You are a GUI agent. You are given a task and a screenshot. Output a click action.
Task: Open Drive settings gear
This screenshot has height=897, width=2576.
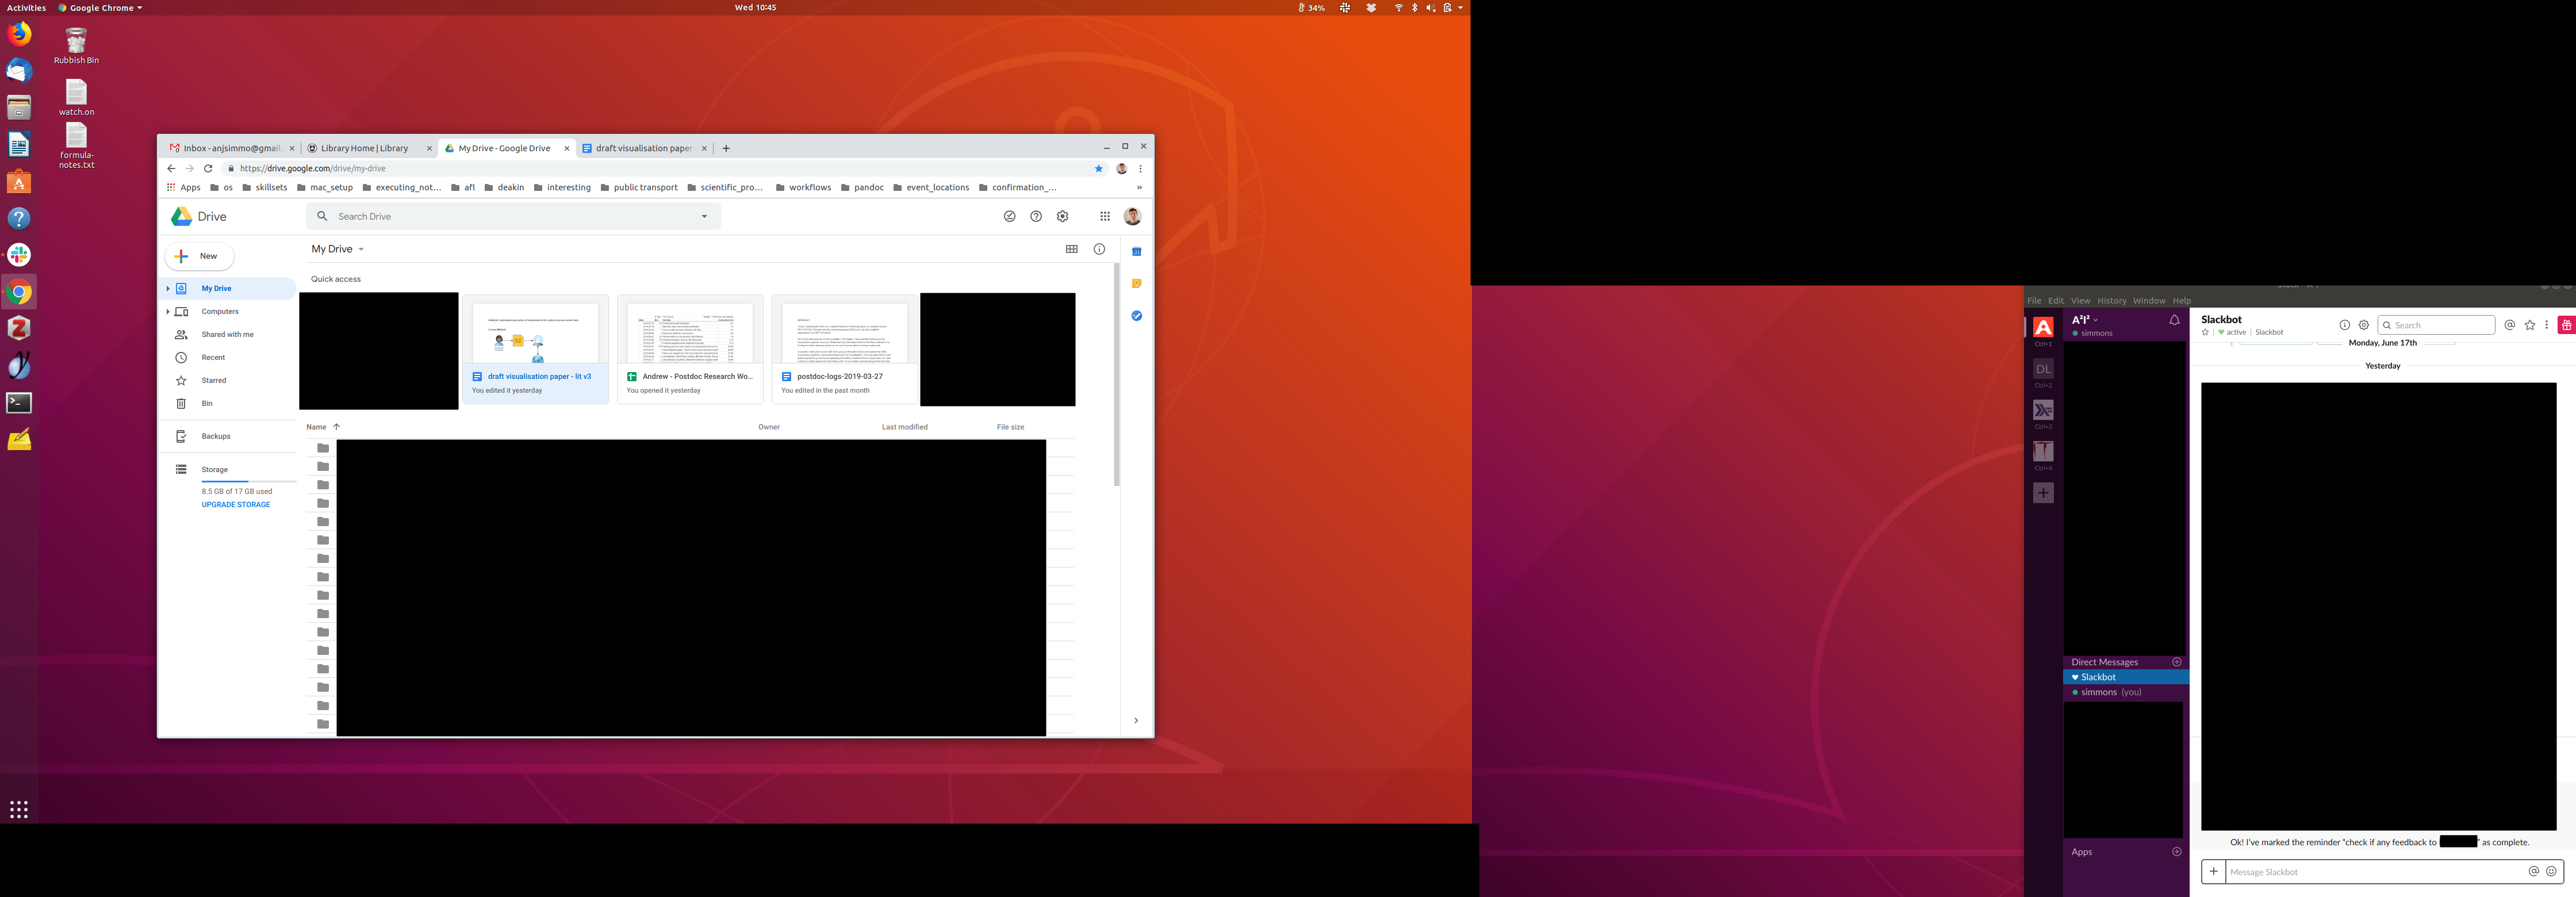1063,216
